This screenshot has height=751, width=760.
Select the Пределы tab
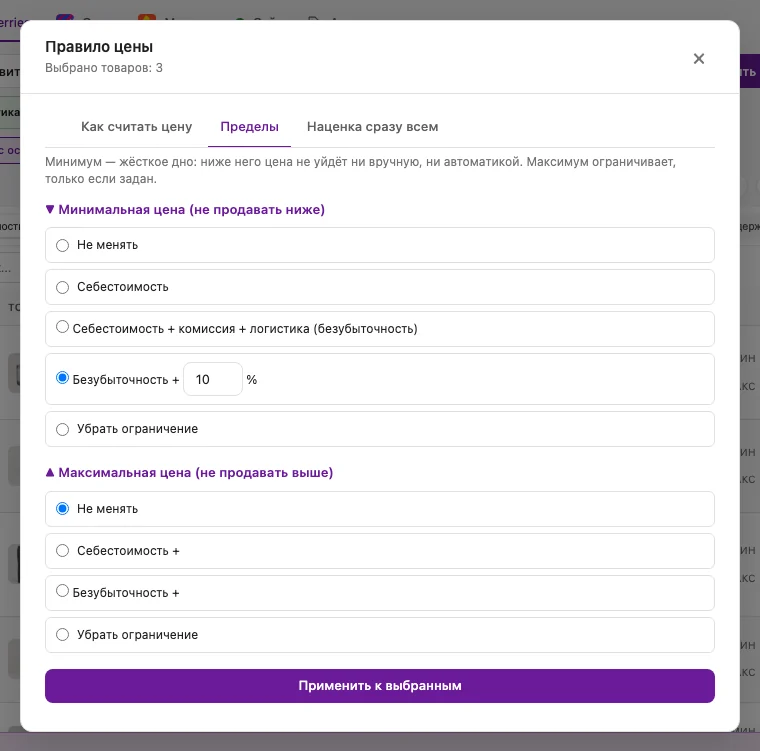click(x=249, y=127)
